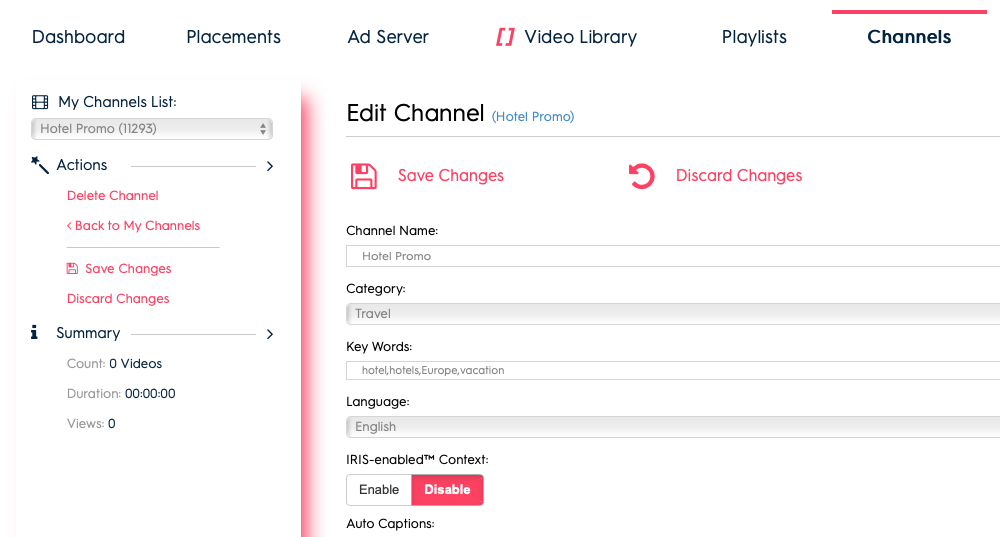
Task: Collapse the Actions section chevron
Action: point(270,166)
